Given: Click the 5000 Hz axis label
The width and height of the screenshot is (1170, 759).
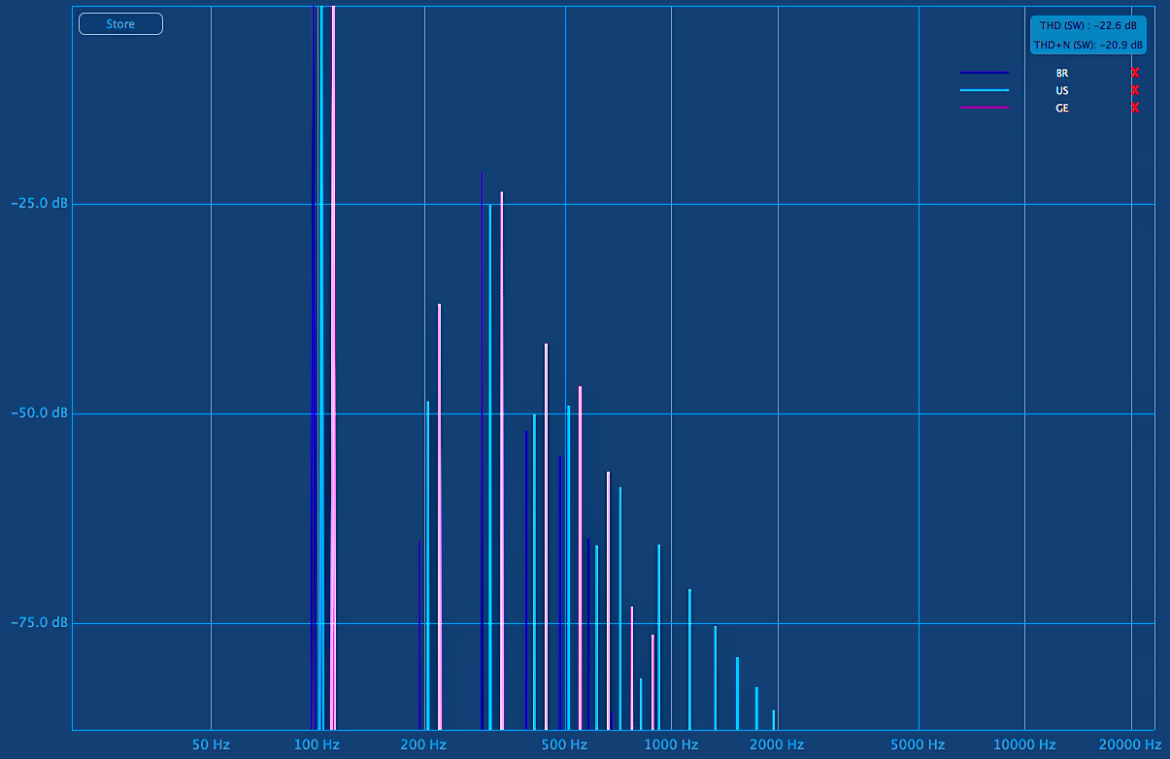Looking at the screenshot, I should [918, 745].
